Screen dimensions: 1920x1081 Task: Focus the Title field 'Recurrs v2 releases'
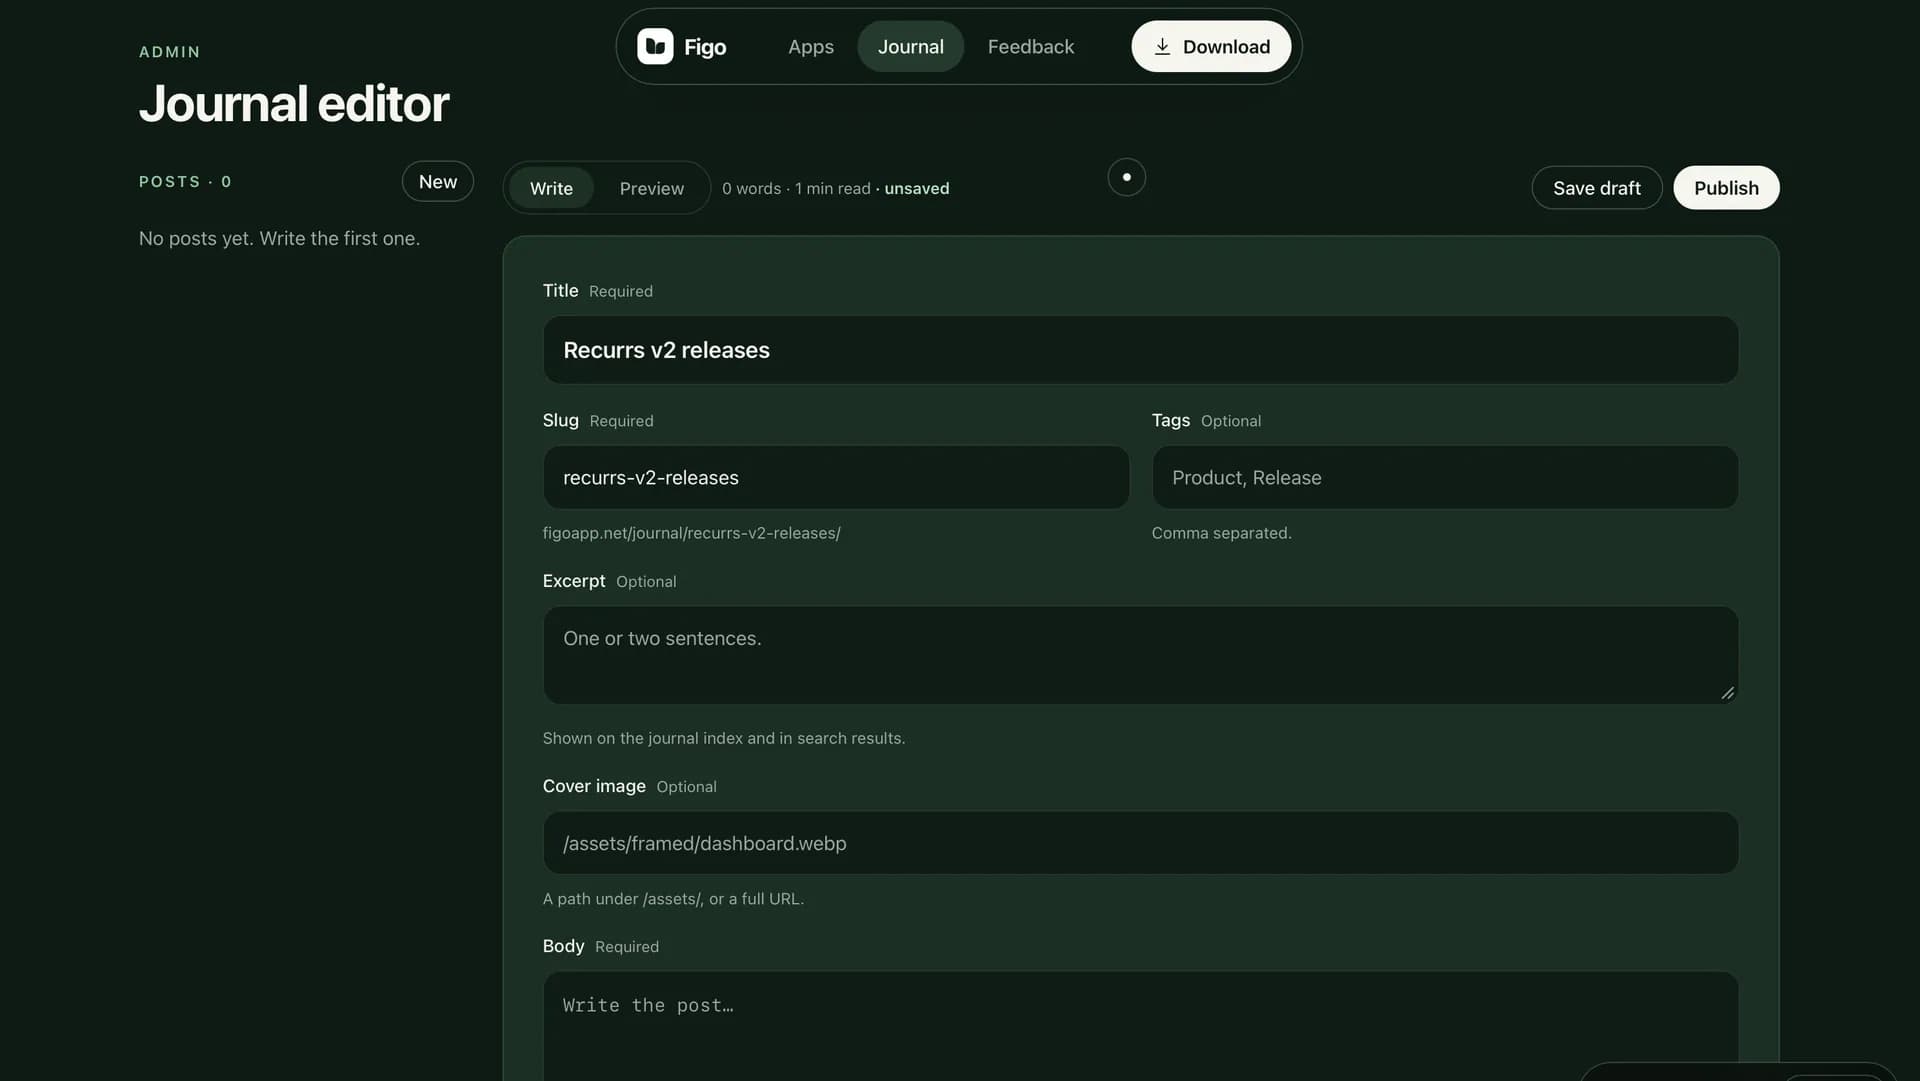point(1140,350)
